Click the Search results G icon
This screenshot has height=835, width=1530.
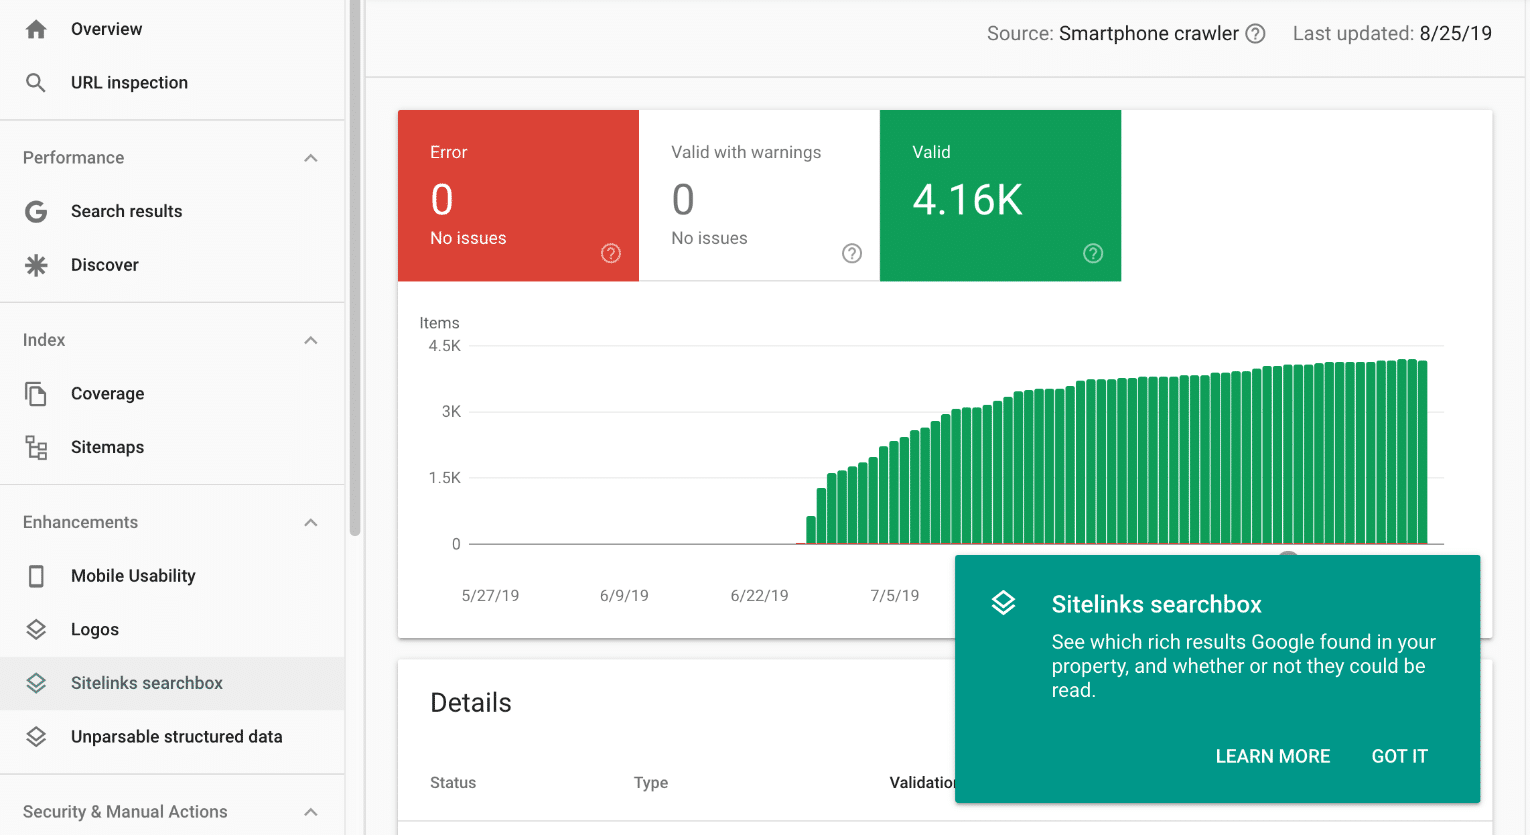(36, 211)
